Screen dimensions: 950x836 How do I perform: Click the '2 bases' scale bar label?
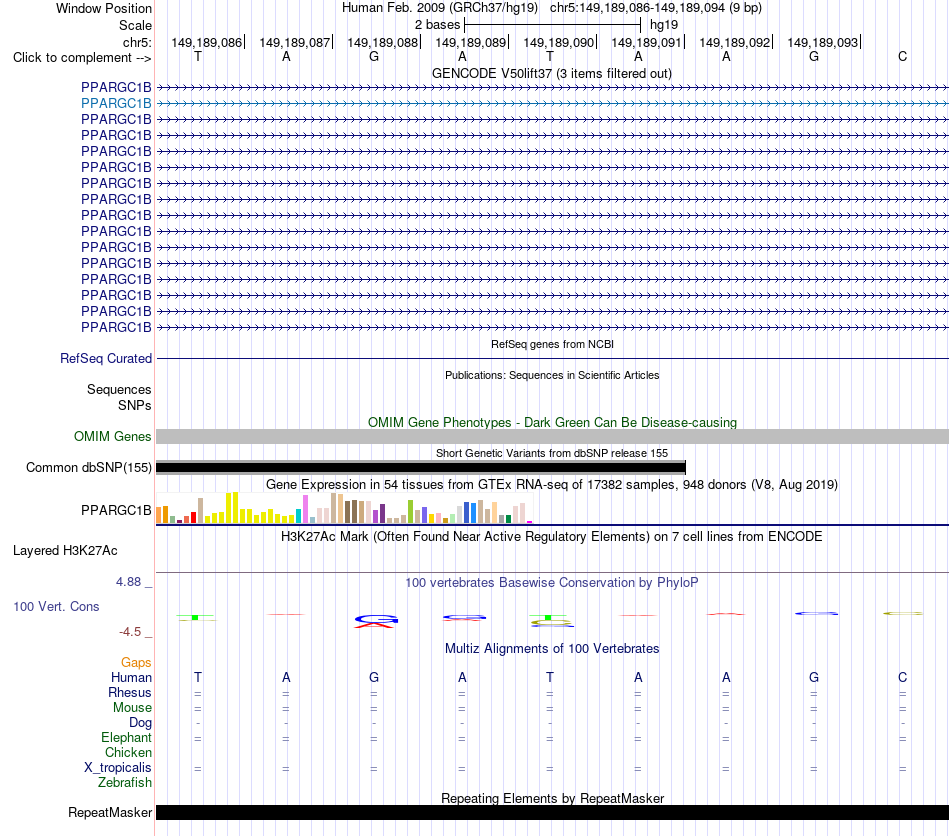[437, 25]
